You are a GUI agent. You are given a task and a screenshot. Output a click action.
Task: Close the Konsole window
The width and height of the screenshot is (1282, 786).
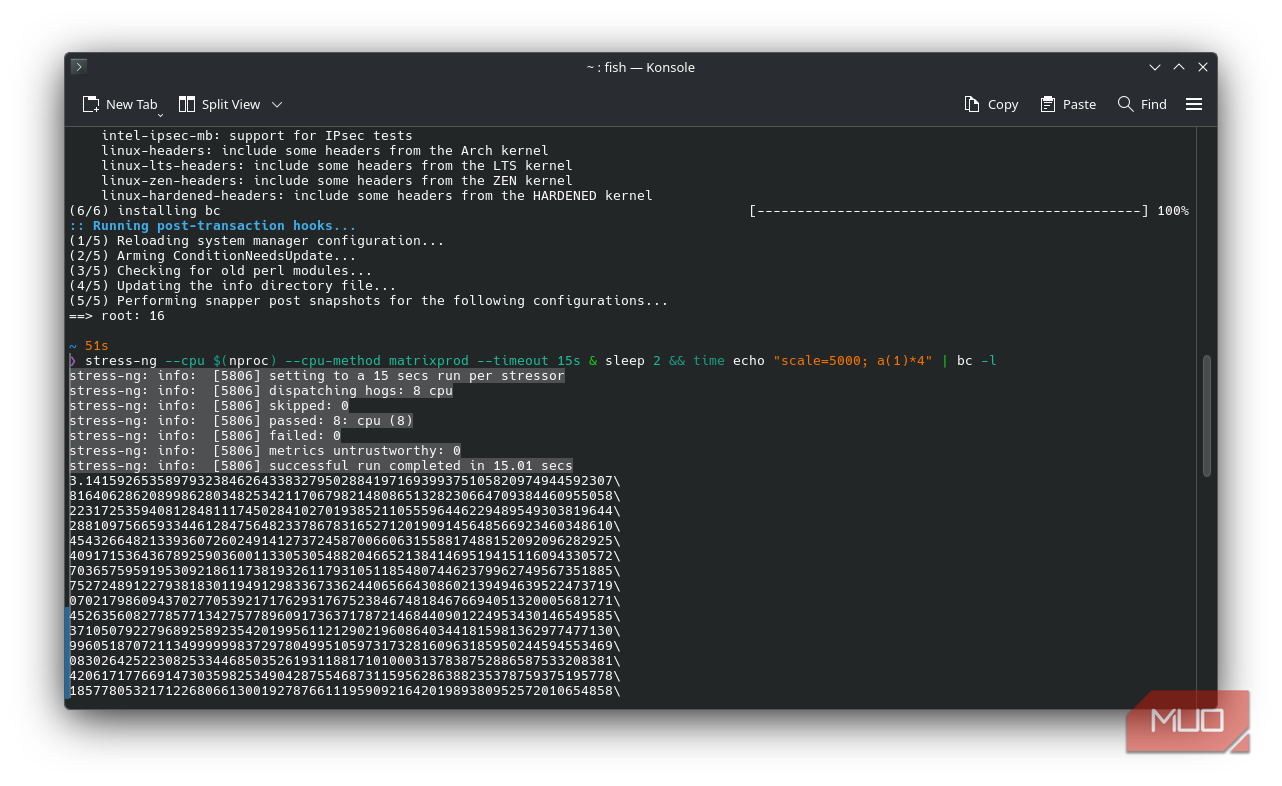coord(1203,67)
